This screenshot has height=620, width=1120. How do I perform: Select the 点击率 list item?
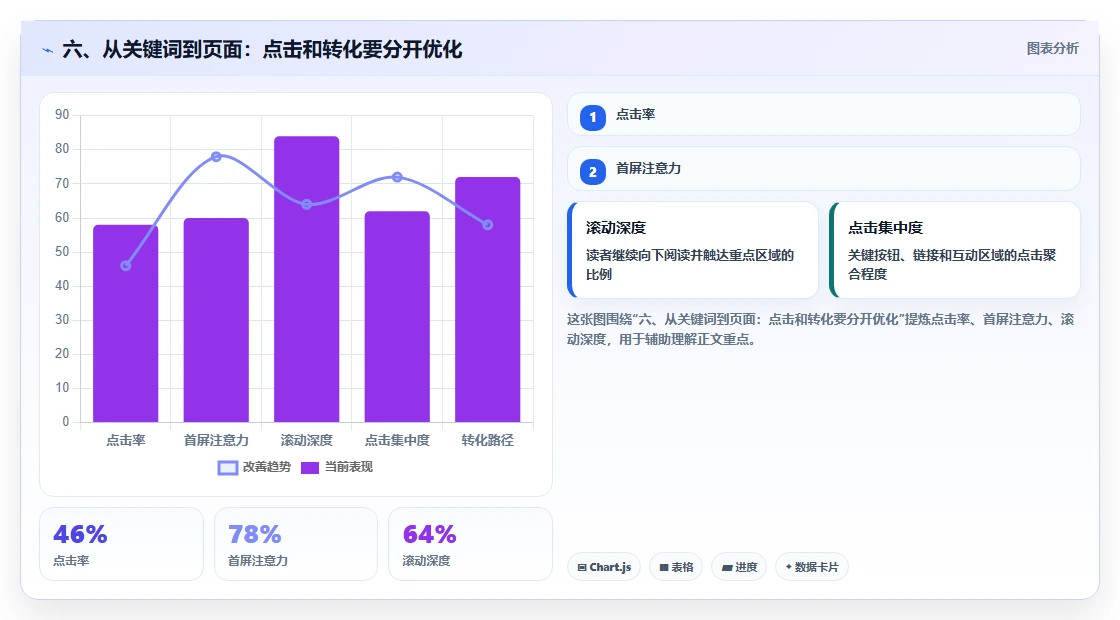pos(824,114)
